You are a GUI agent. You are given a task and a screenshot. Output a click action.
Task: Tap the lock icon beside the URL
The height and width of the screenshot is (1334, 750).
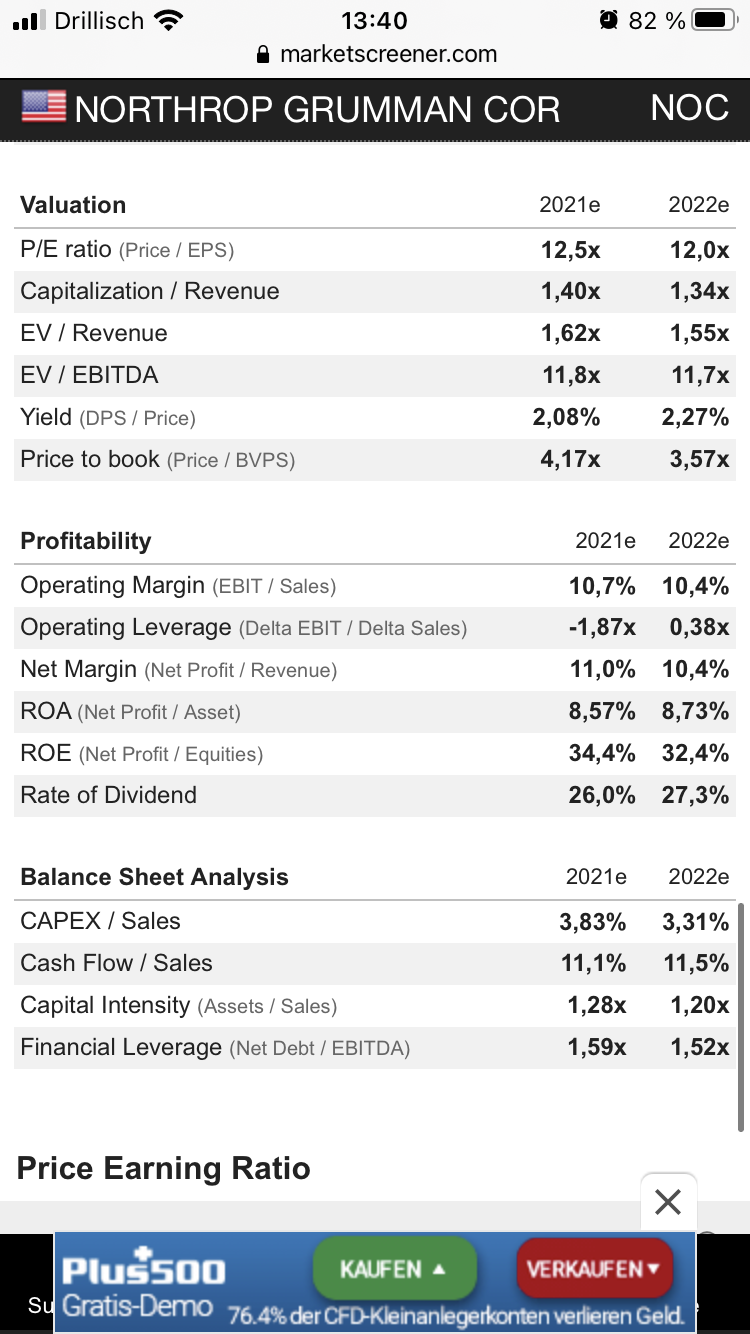(x=264, y=55)
